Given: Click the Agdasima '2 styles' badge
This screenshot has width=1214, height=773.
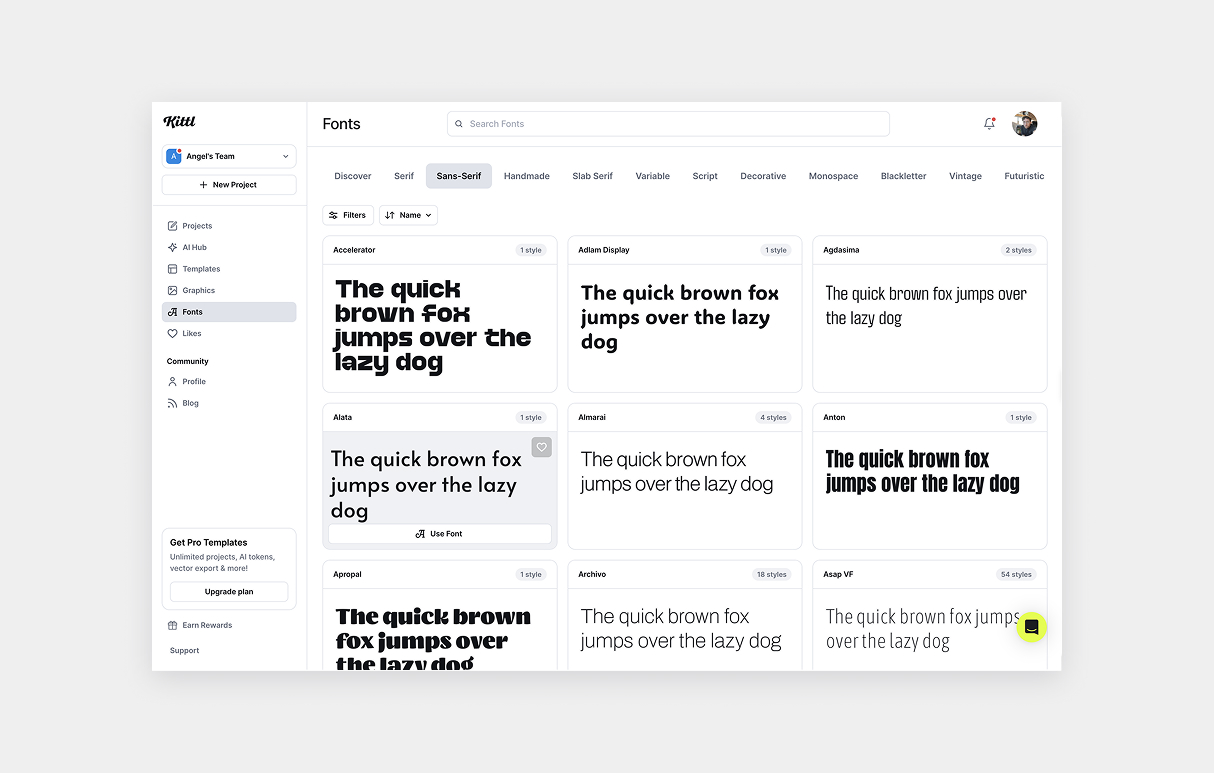Looking at the screenshot, I should (x=1018, y=250).
